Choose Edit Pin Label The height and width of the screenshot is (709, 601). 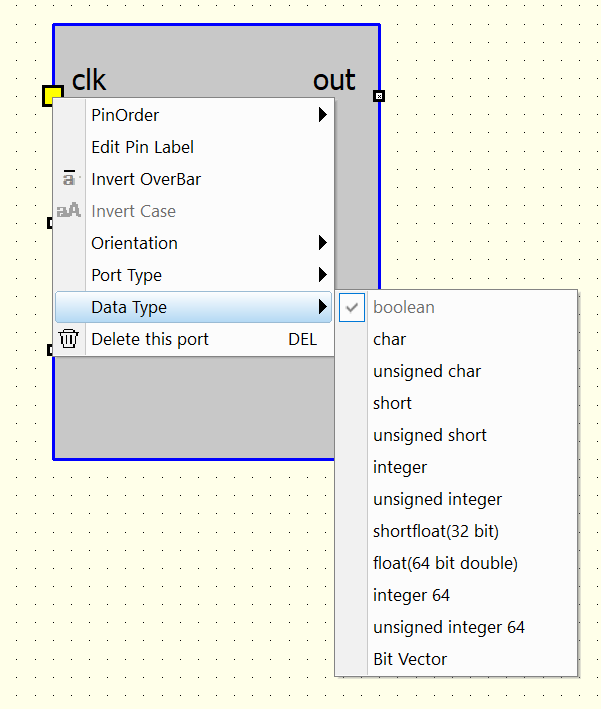click(x=143, y=147)
